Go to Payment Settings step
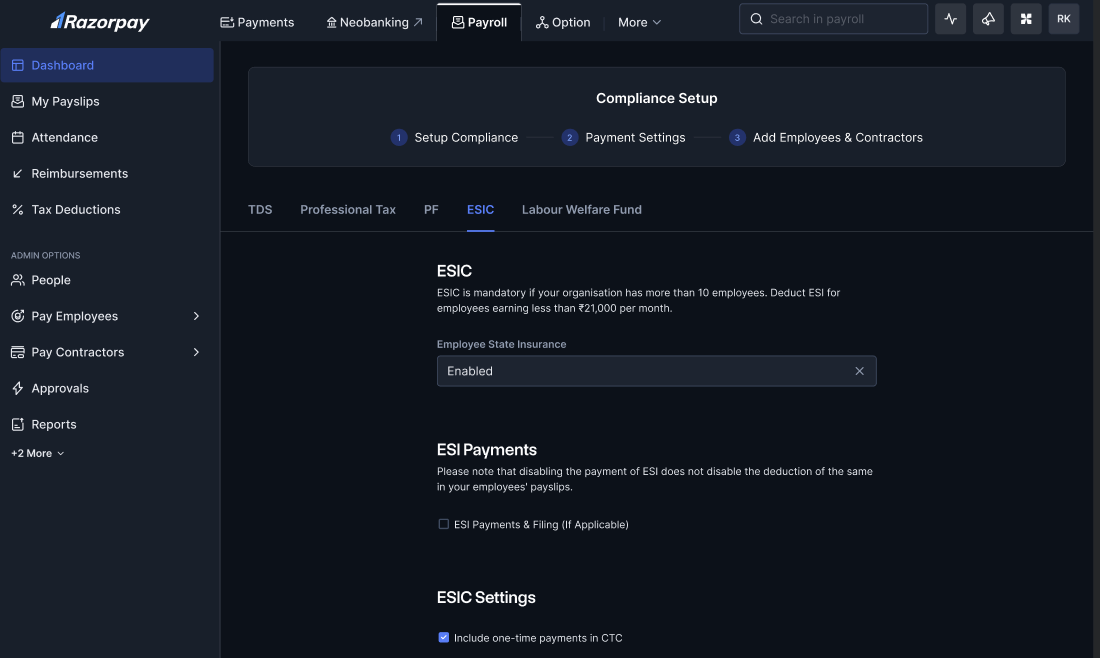 coord(634,138)
